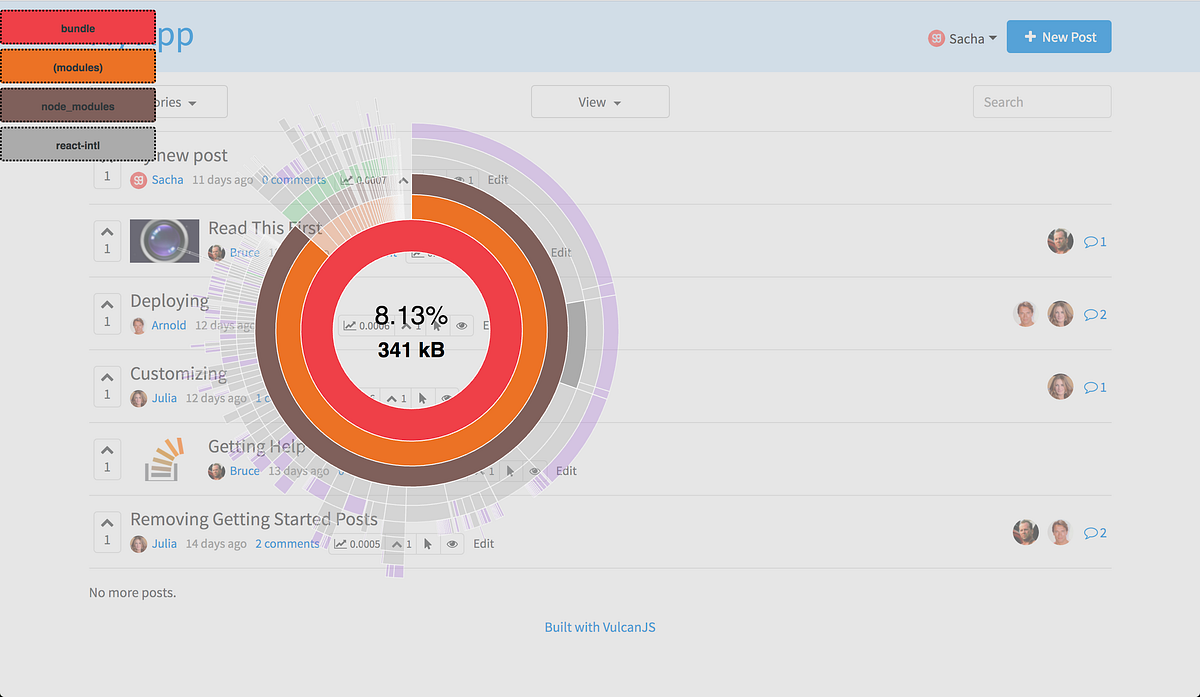
Task: Upvote the Deploying post
Action: tap(107, 314)
